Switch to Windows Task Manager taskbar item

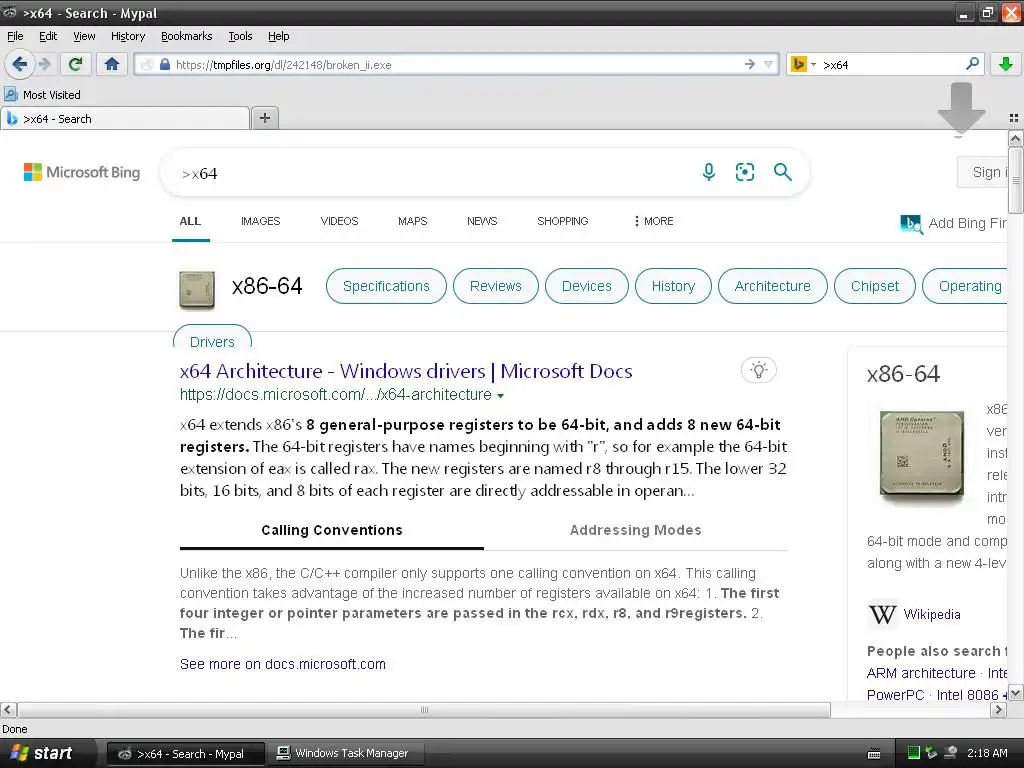[x=344, y=753]
